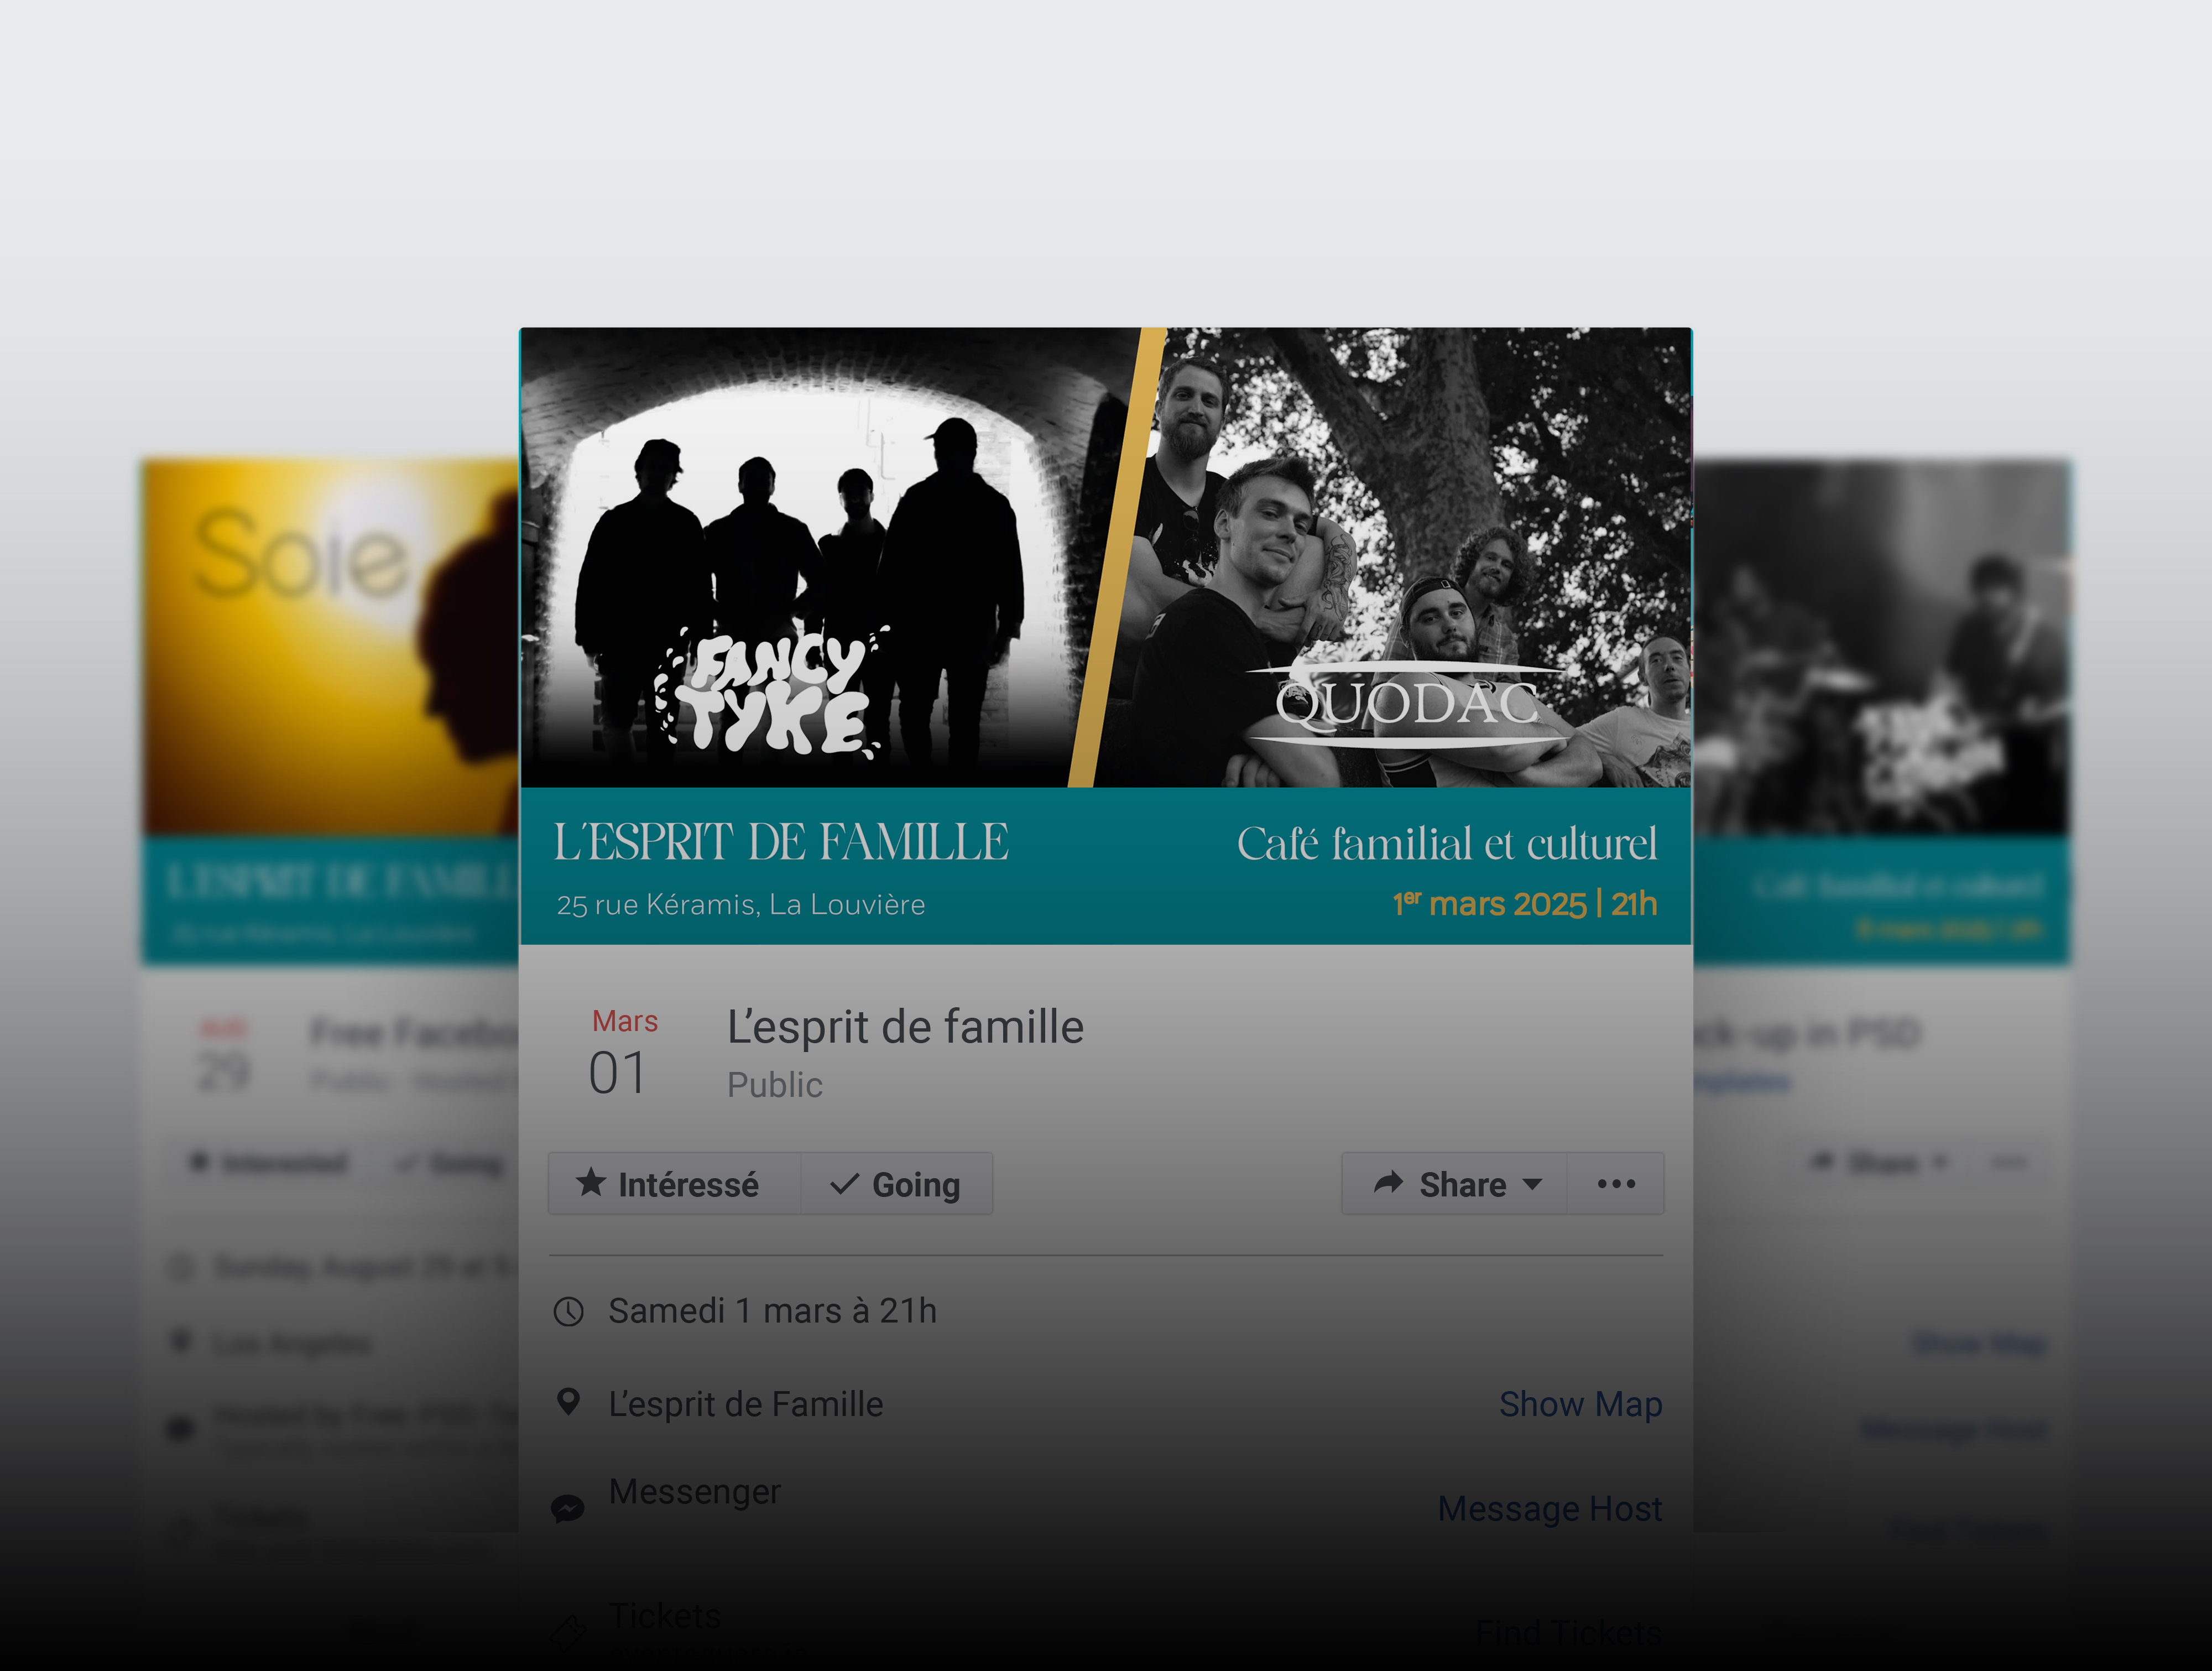Click the clock icon beside Samedi 1 mars
The width and height of the screenshot is (2212, 1671).
click(x=569, y=1311)
